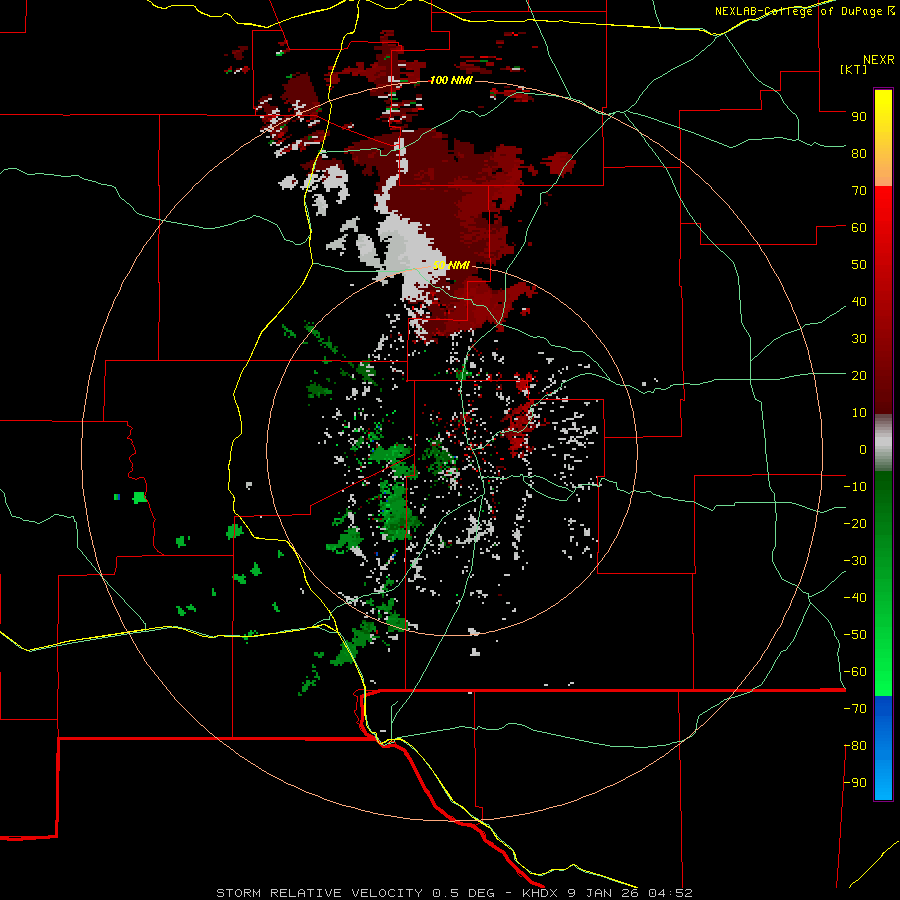Viewport: 900px width, 900px height.
Task: Click the KT units label above the color scale
Action: click(853, 69)
